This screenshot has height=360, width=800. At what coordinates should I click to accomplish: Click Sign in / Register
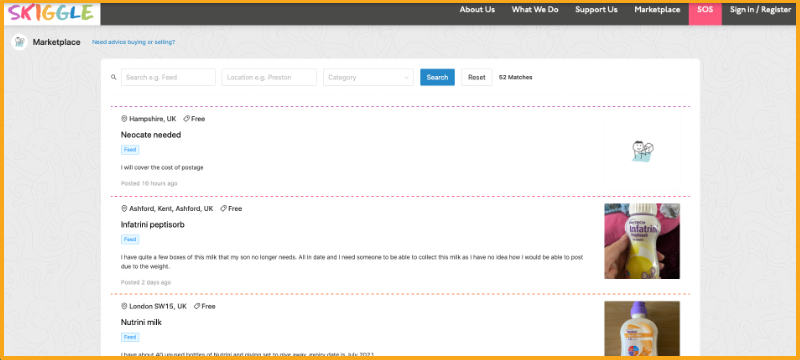click(760, 10)
